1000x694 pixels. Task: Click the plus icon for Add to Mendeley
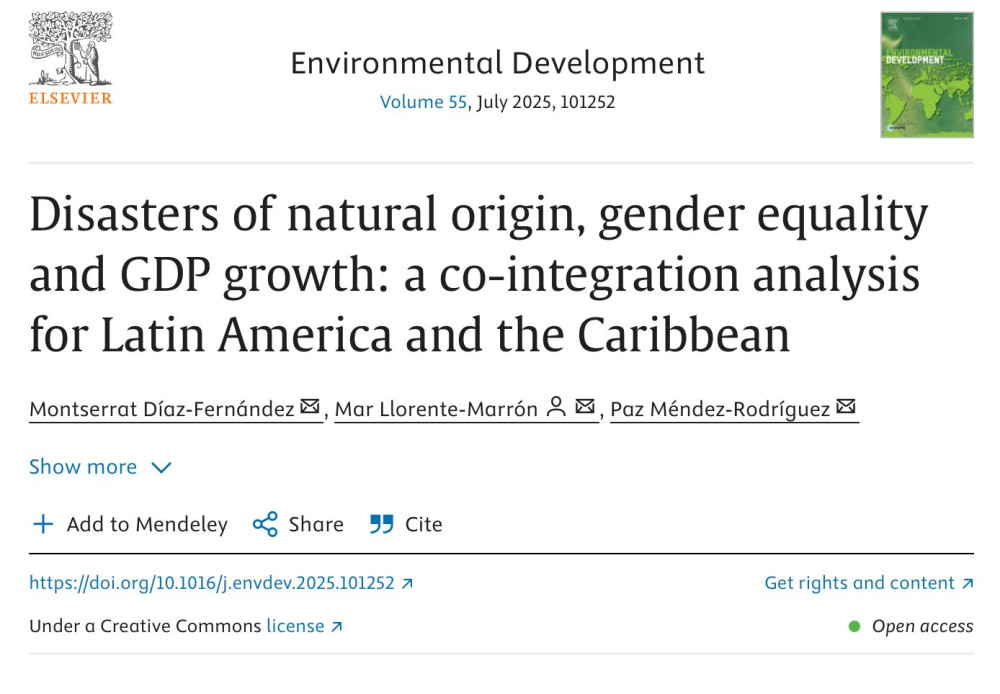coord(43,524)
